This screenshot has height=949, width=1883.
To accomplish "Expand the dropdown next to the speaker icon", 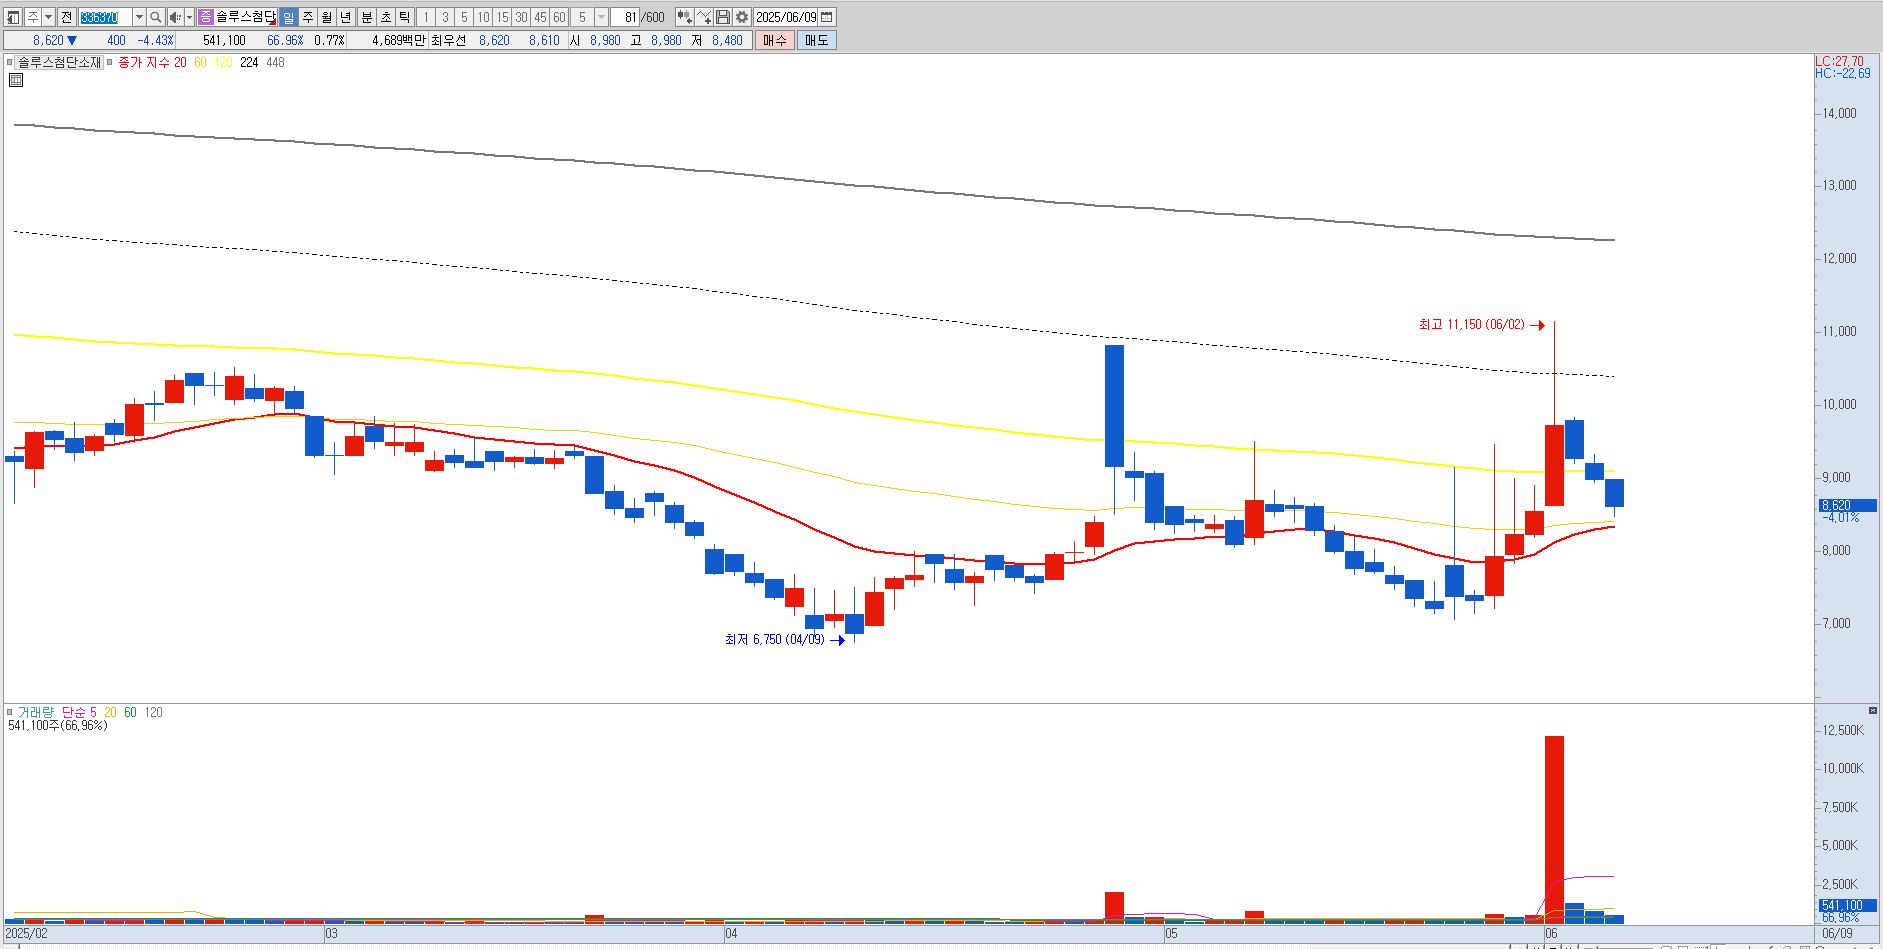I will pos(189,17).
